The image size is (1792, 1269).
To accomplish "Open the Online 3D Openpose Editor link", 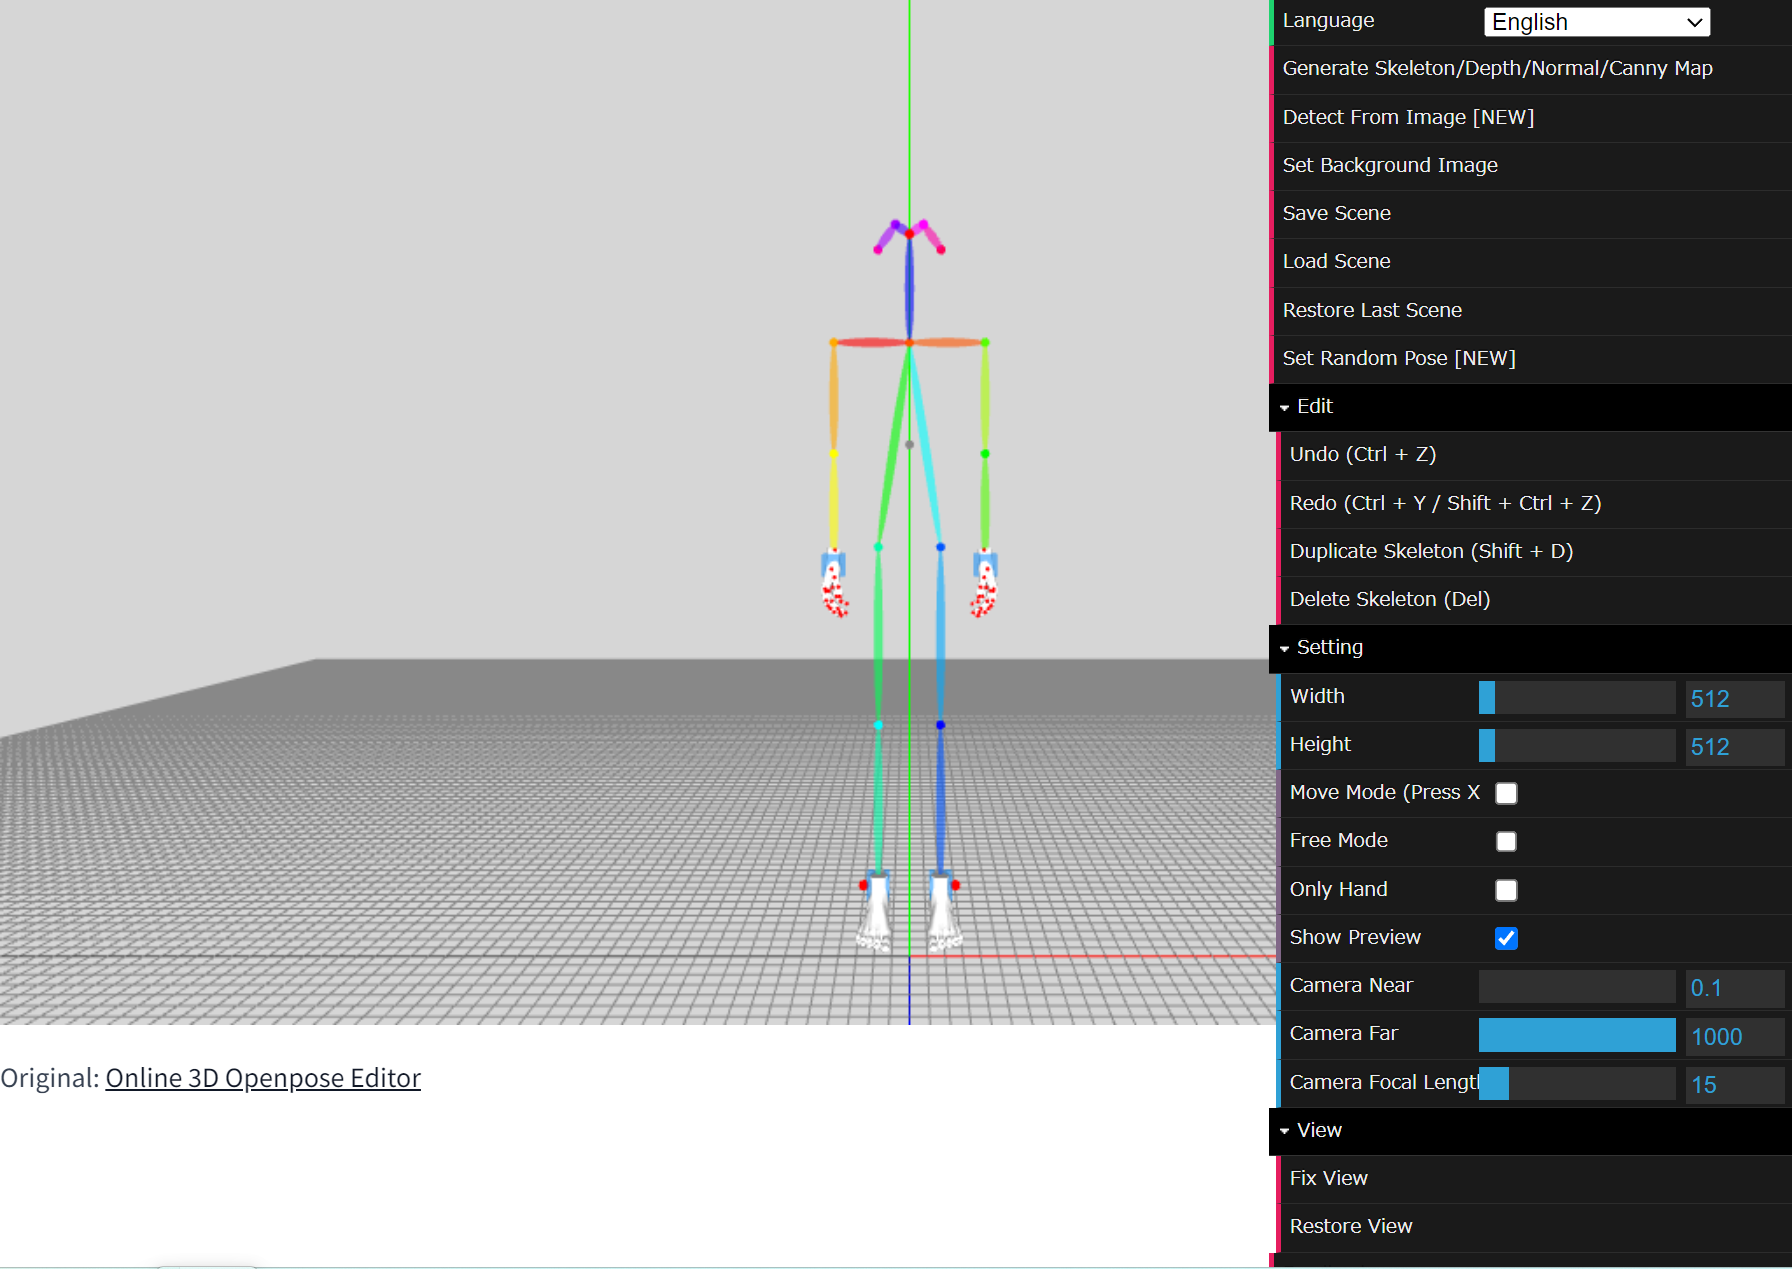I will coord(263,1078).
